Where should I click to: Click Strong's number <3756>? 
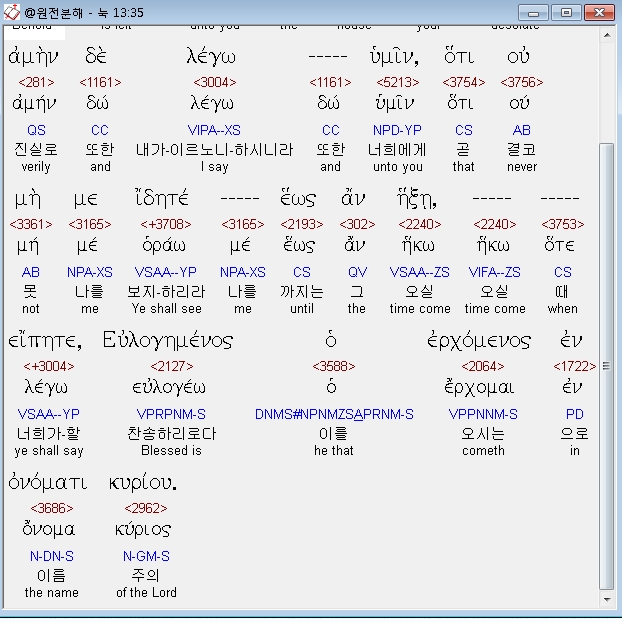[522, 82]
